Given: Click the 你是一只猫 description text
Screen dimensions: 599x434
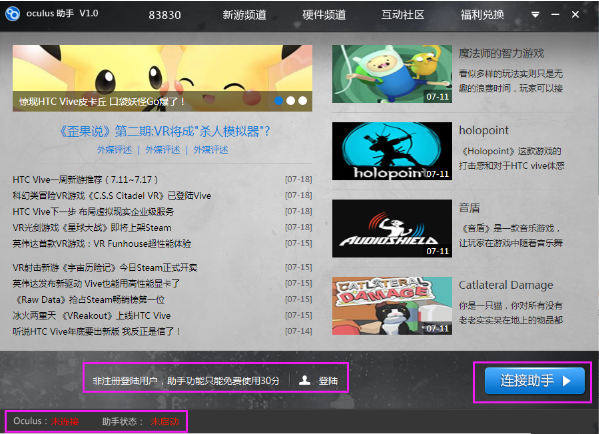Looking at the screenshot, I should point(511,313).
